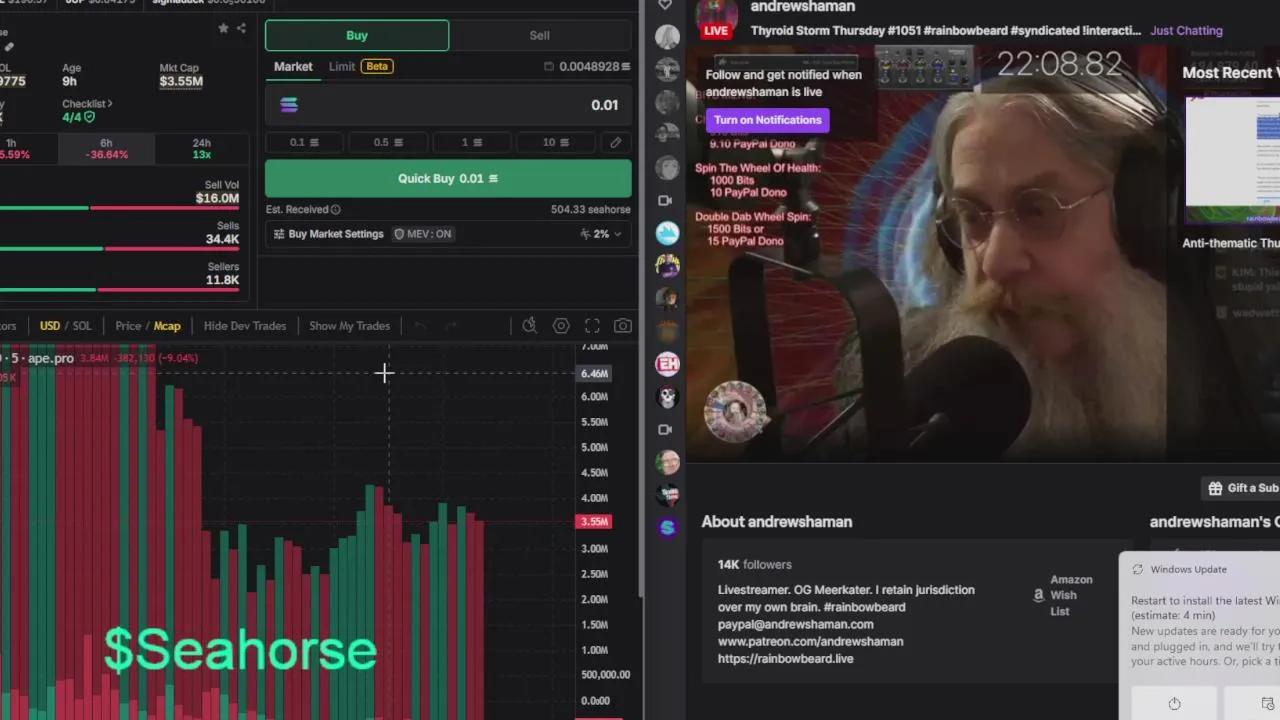
Task: Open chart settings hexagon icon
Action: (561, 326)
